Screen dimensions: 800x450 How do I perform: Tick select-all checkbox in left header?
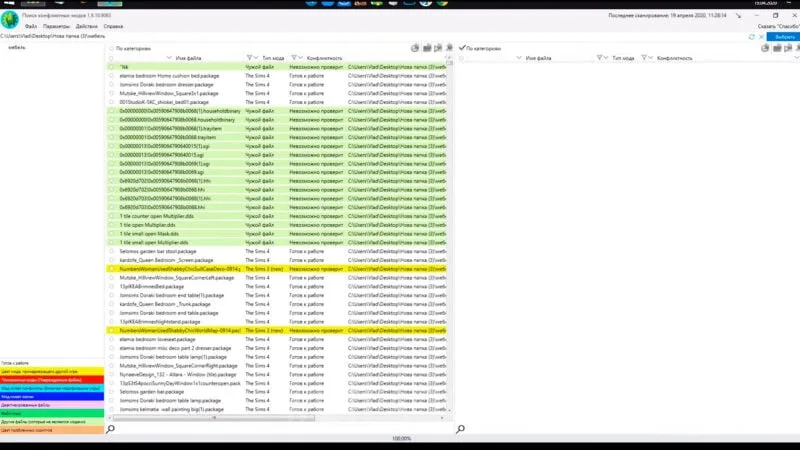[111, 58]
